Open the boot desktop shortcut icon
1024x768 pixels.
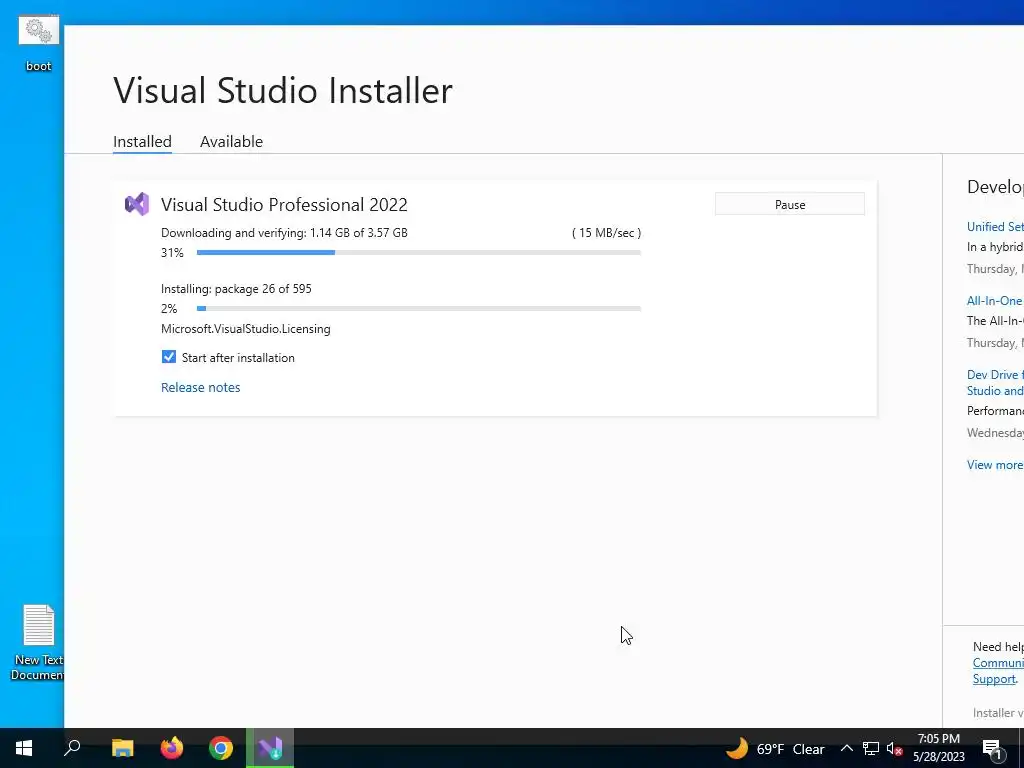coord(39,43)
